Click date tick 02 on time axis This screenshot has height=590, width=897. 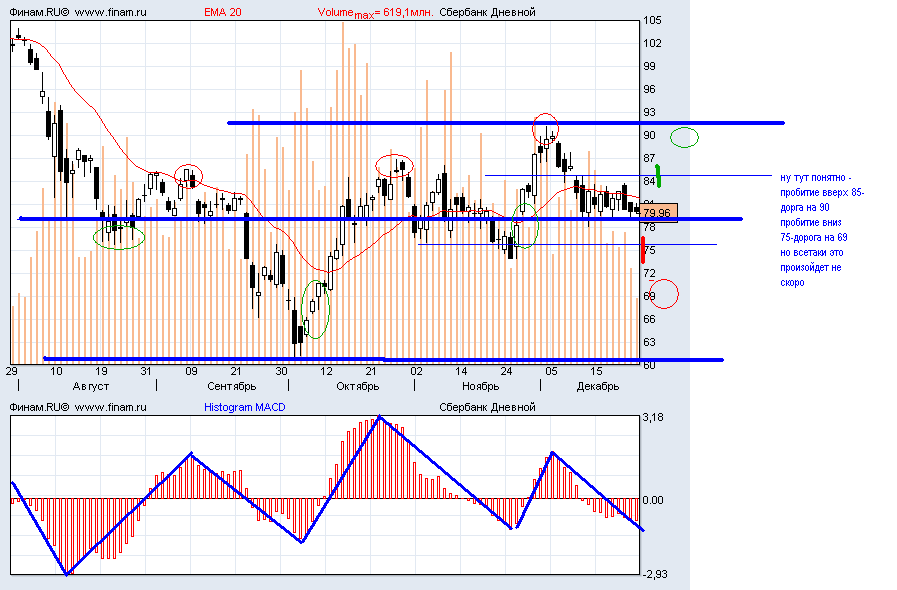pos(416,371)
